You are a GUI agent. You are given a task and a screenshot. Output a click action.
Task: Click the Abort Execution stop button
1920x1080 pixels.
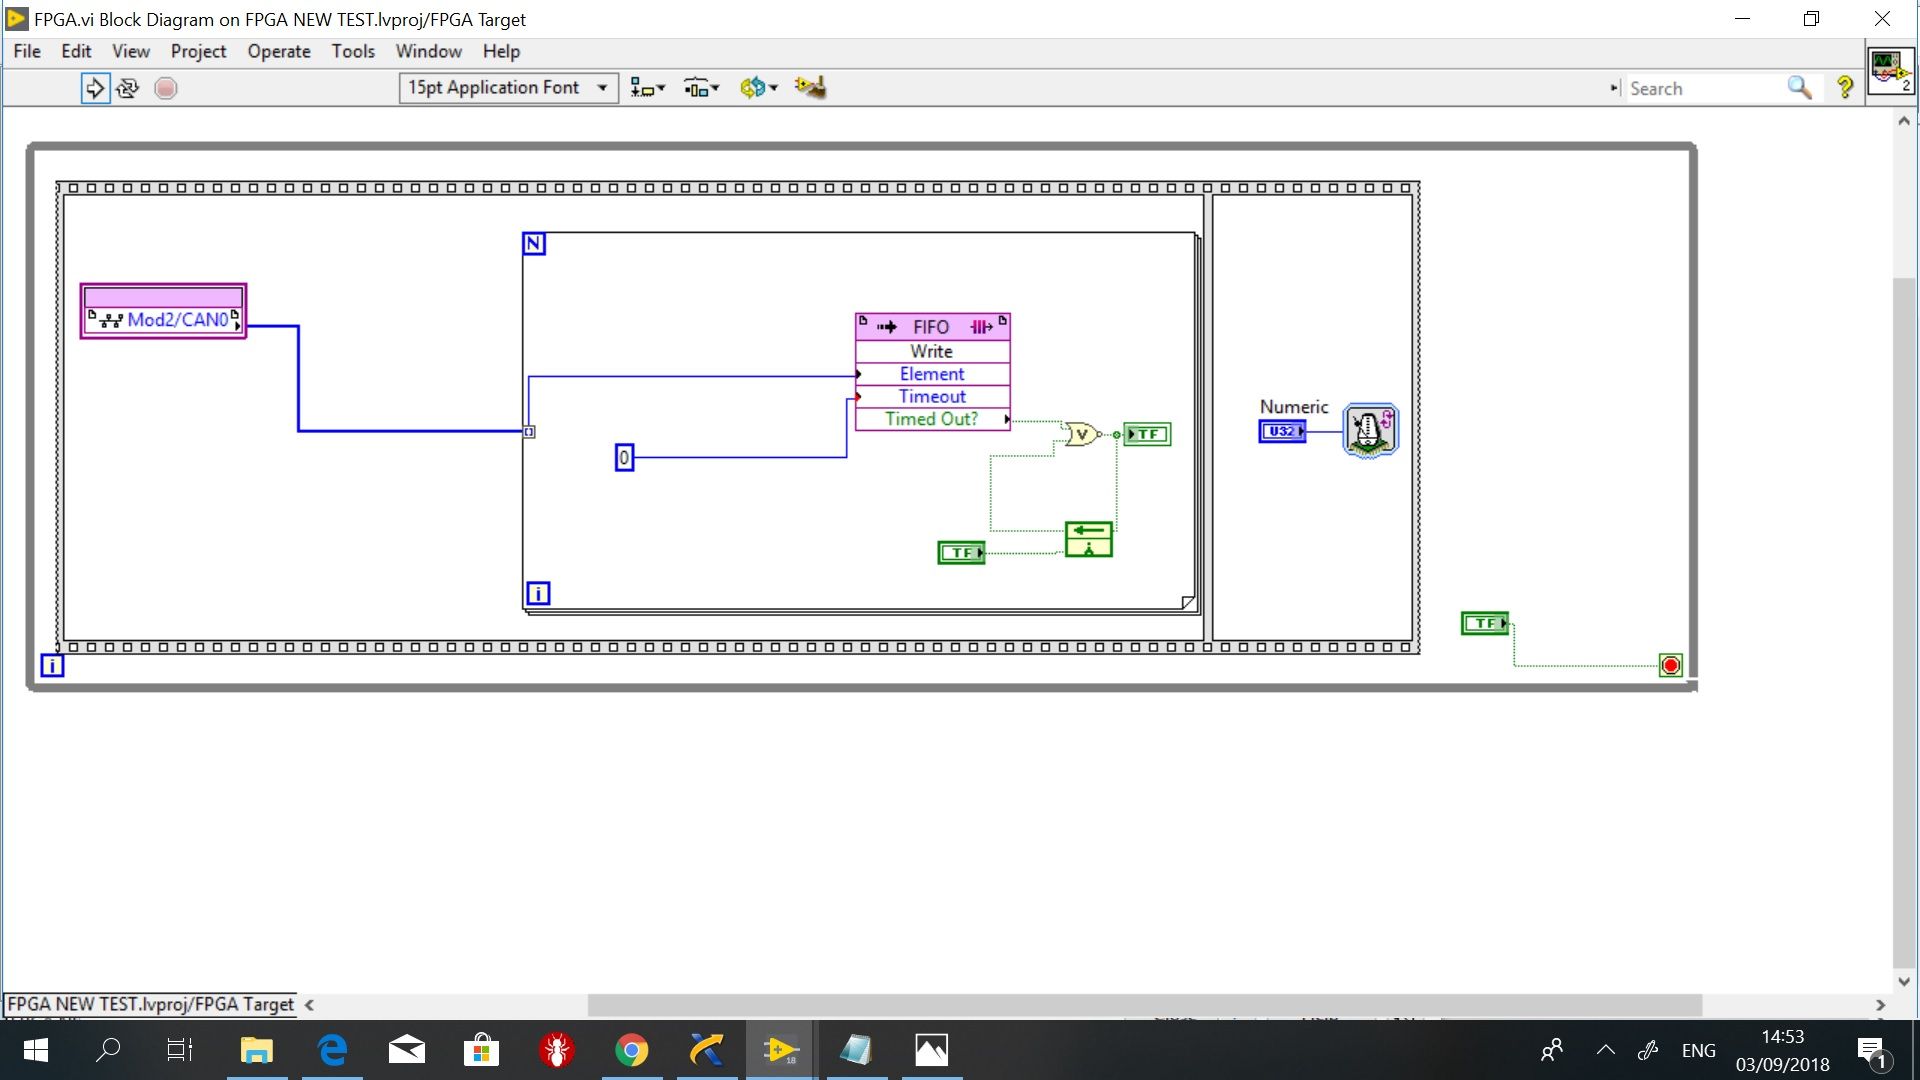166,88
